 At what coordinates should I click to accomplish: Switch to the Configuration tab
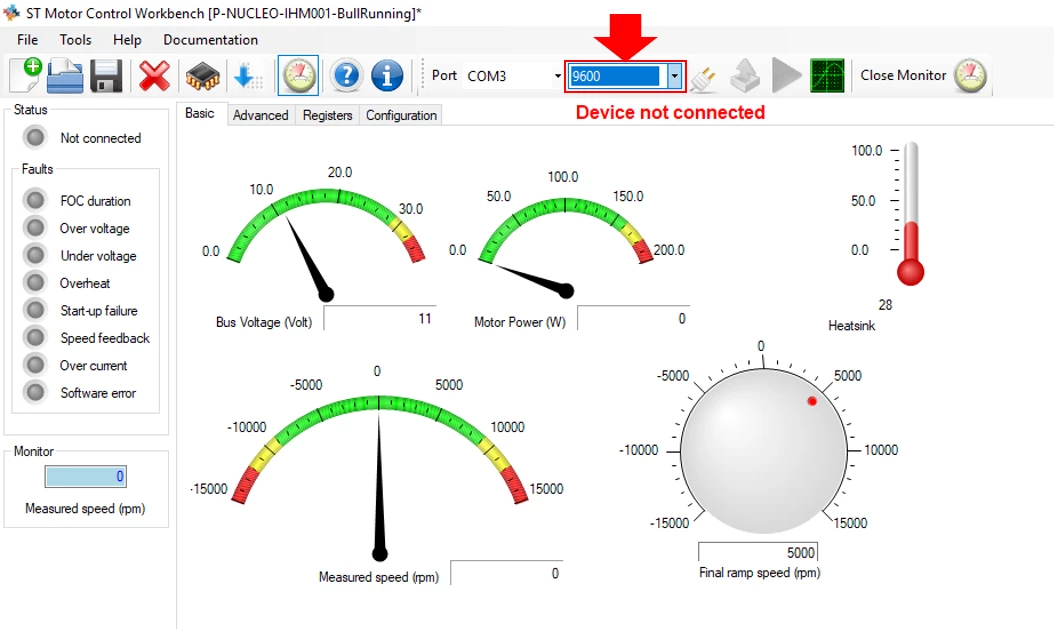[x=401, y=115]
